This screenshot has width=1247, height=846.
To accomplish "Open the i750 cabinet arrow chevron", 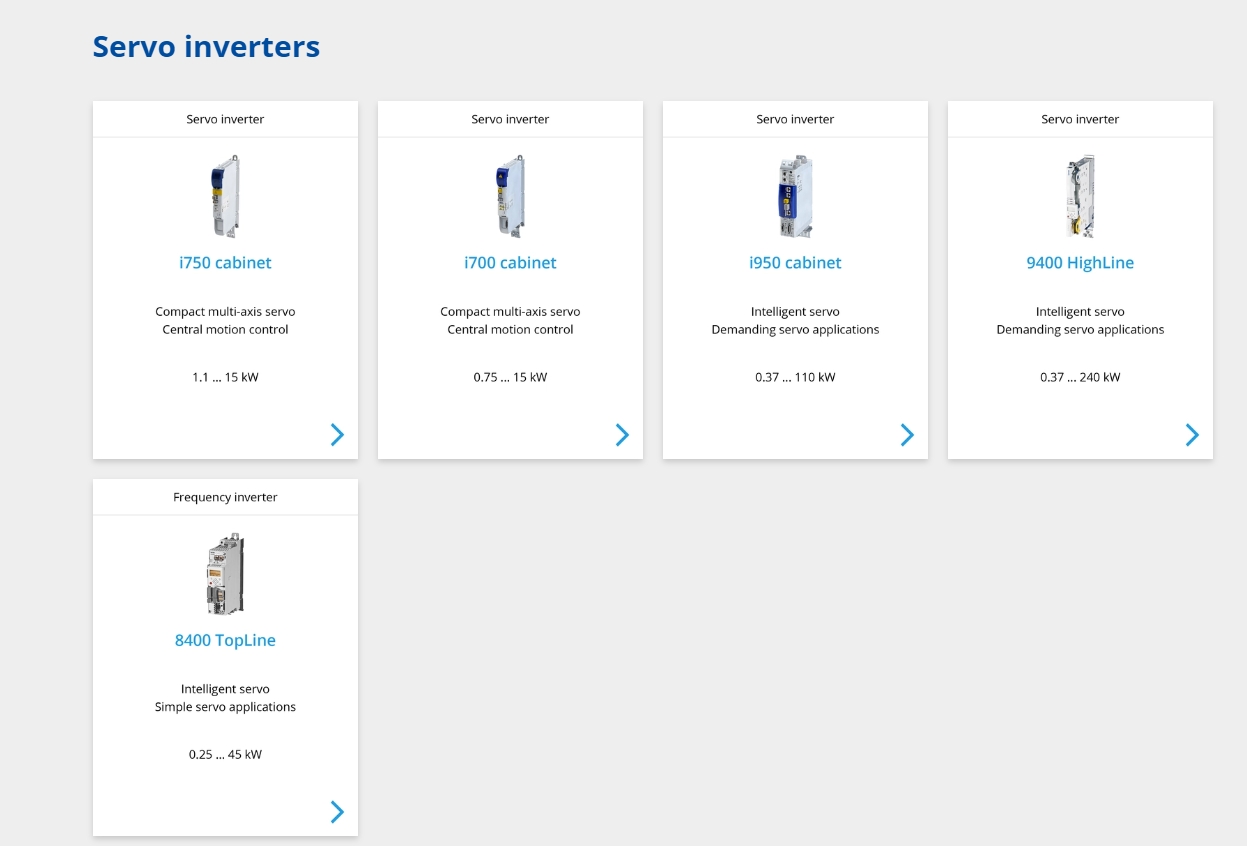I will (x=337, y=434).
